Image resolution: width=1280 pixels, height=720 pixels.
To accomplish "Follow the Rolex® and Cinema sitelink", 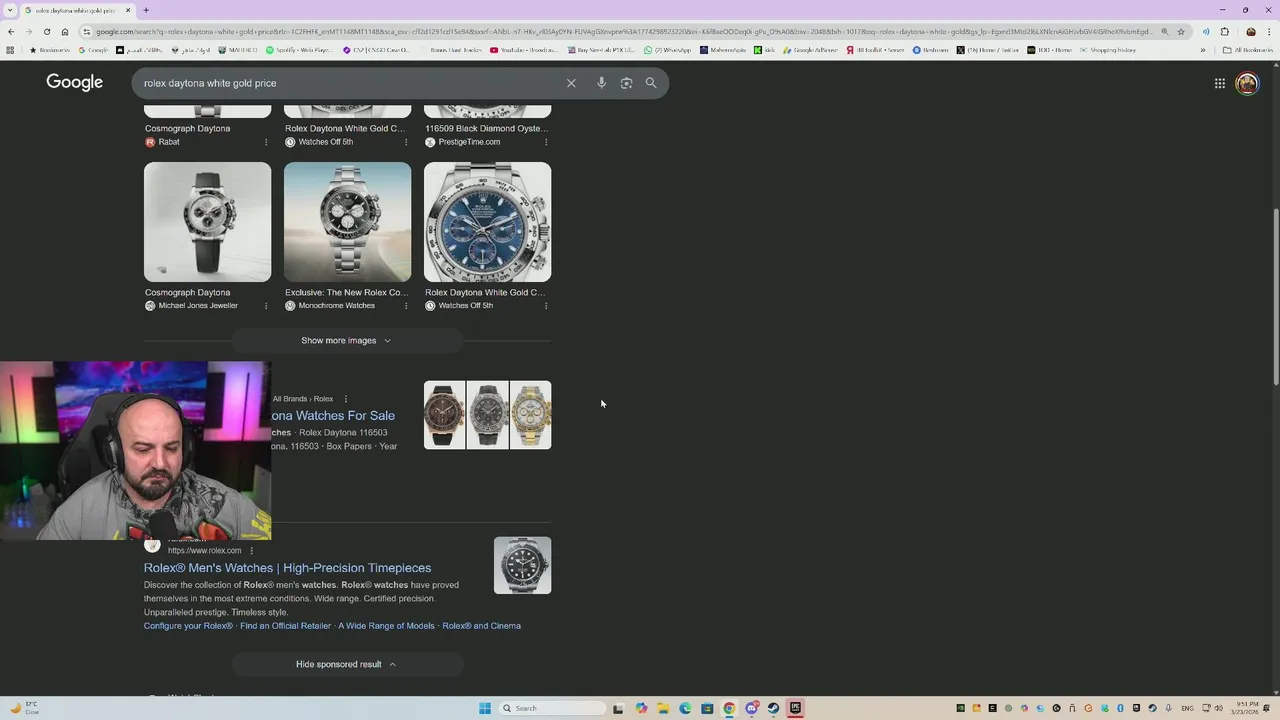I will pos(481,626).
